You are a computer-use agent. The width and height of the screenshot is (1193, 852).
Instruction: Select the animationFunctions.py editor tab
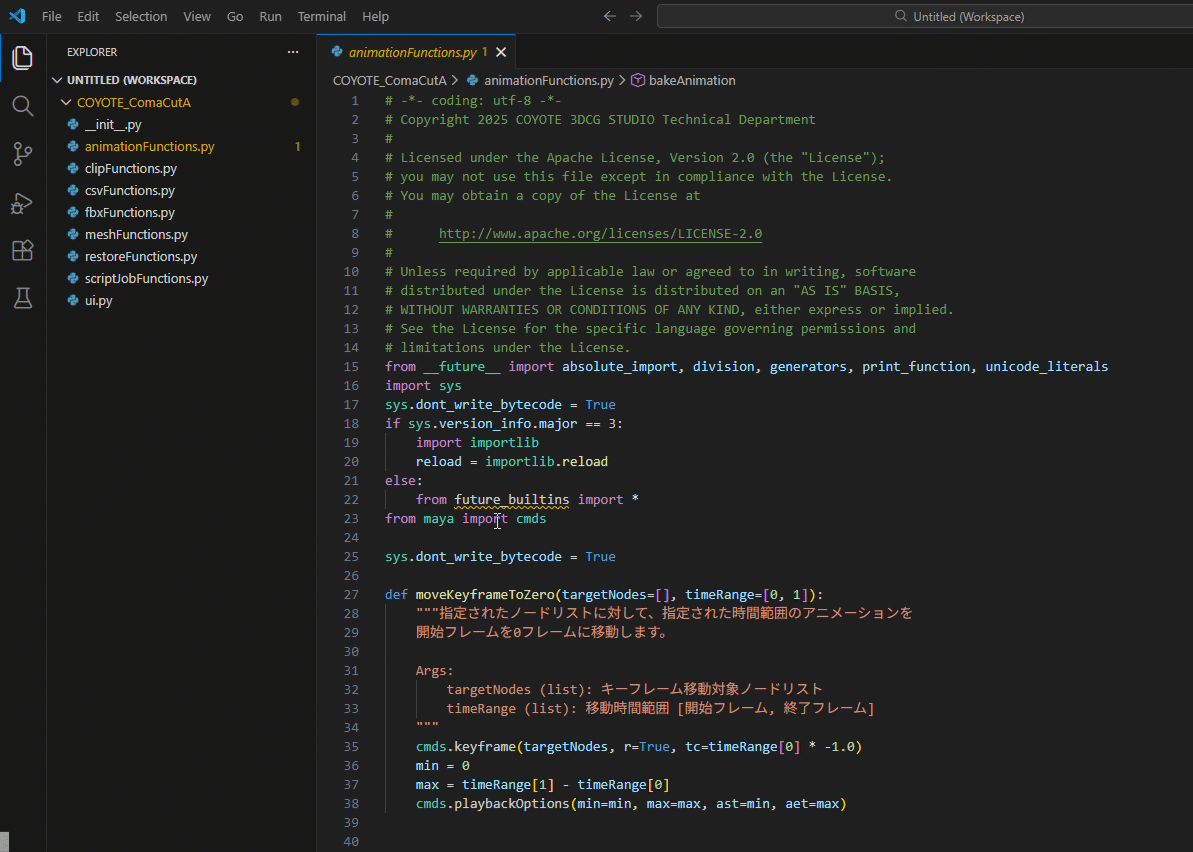[x=412, y=52]
